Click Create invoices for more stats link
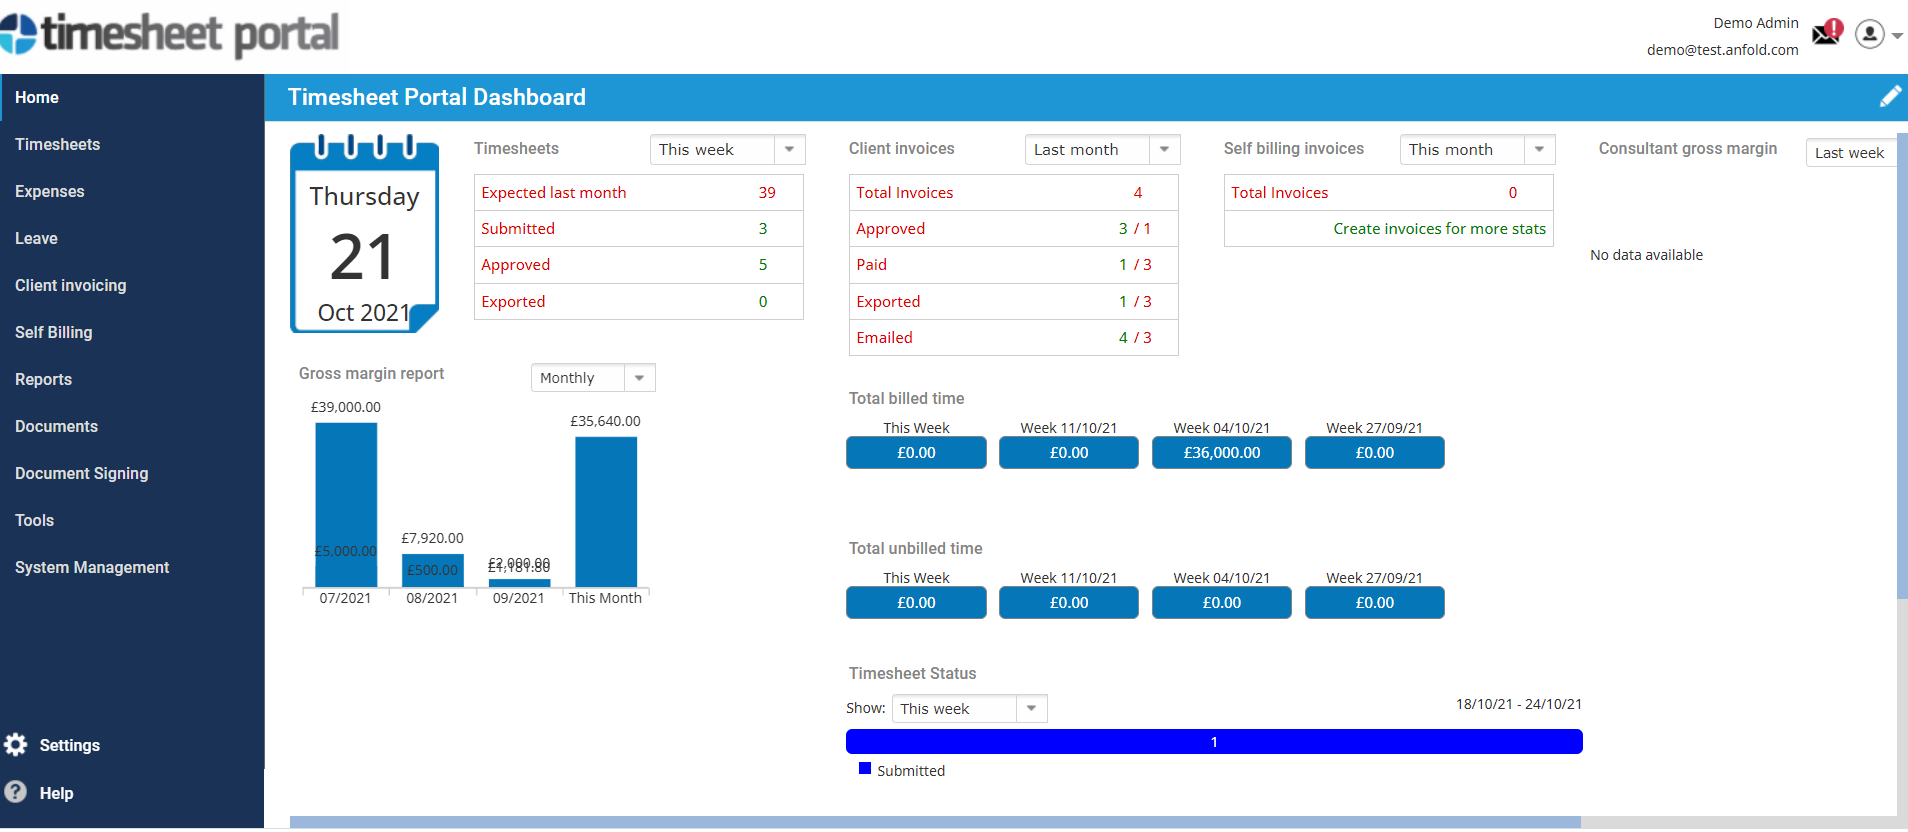Viewport: 1908px width, 832px height. [x=1439, y=229]
